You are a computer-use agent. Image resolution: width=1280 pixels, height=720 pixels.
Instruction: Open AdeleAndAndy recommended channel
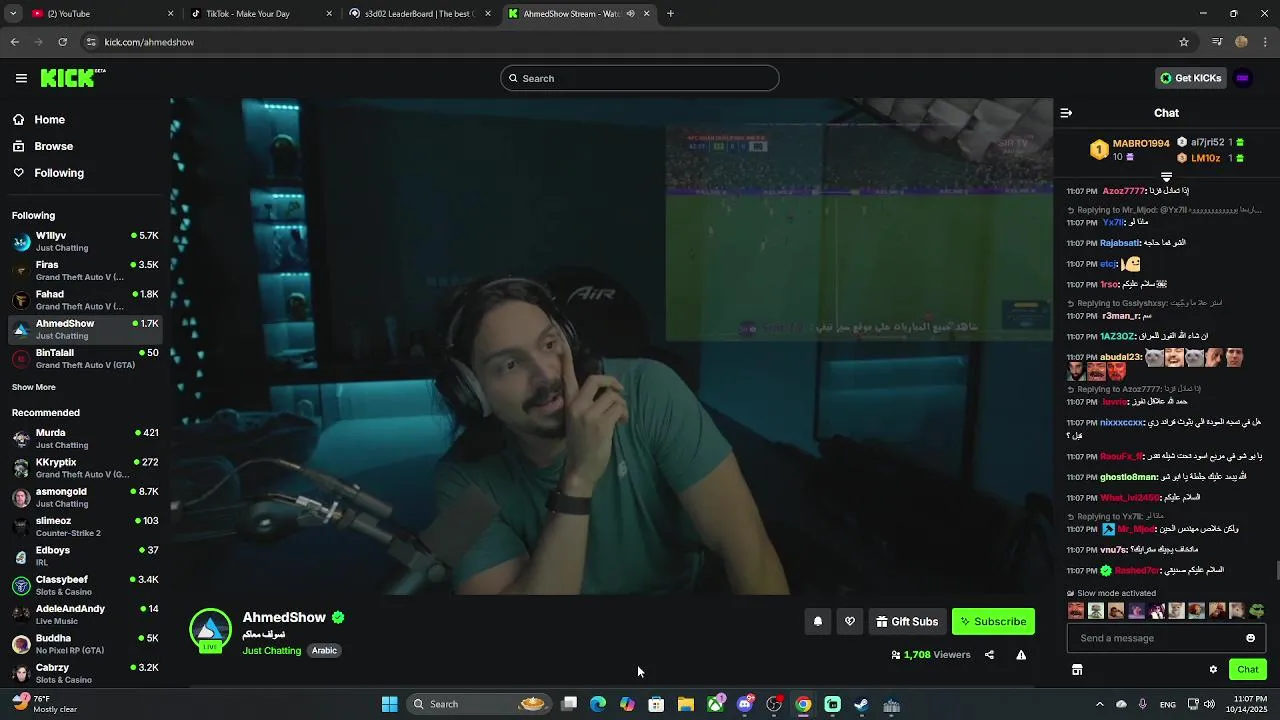tap(85, 614)
